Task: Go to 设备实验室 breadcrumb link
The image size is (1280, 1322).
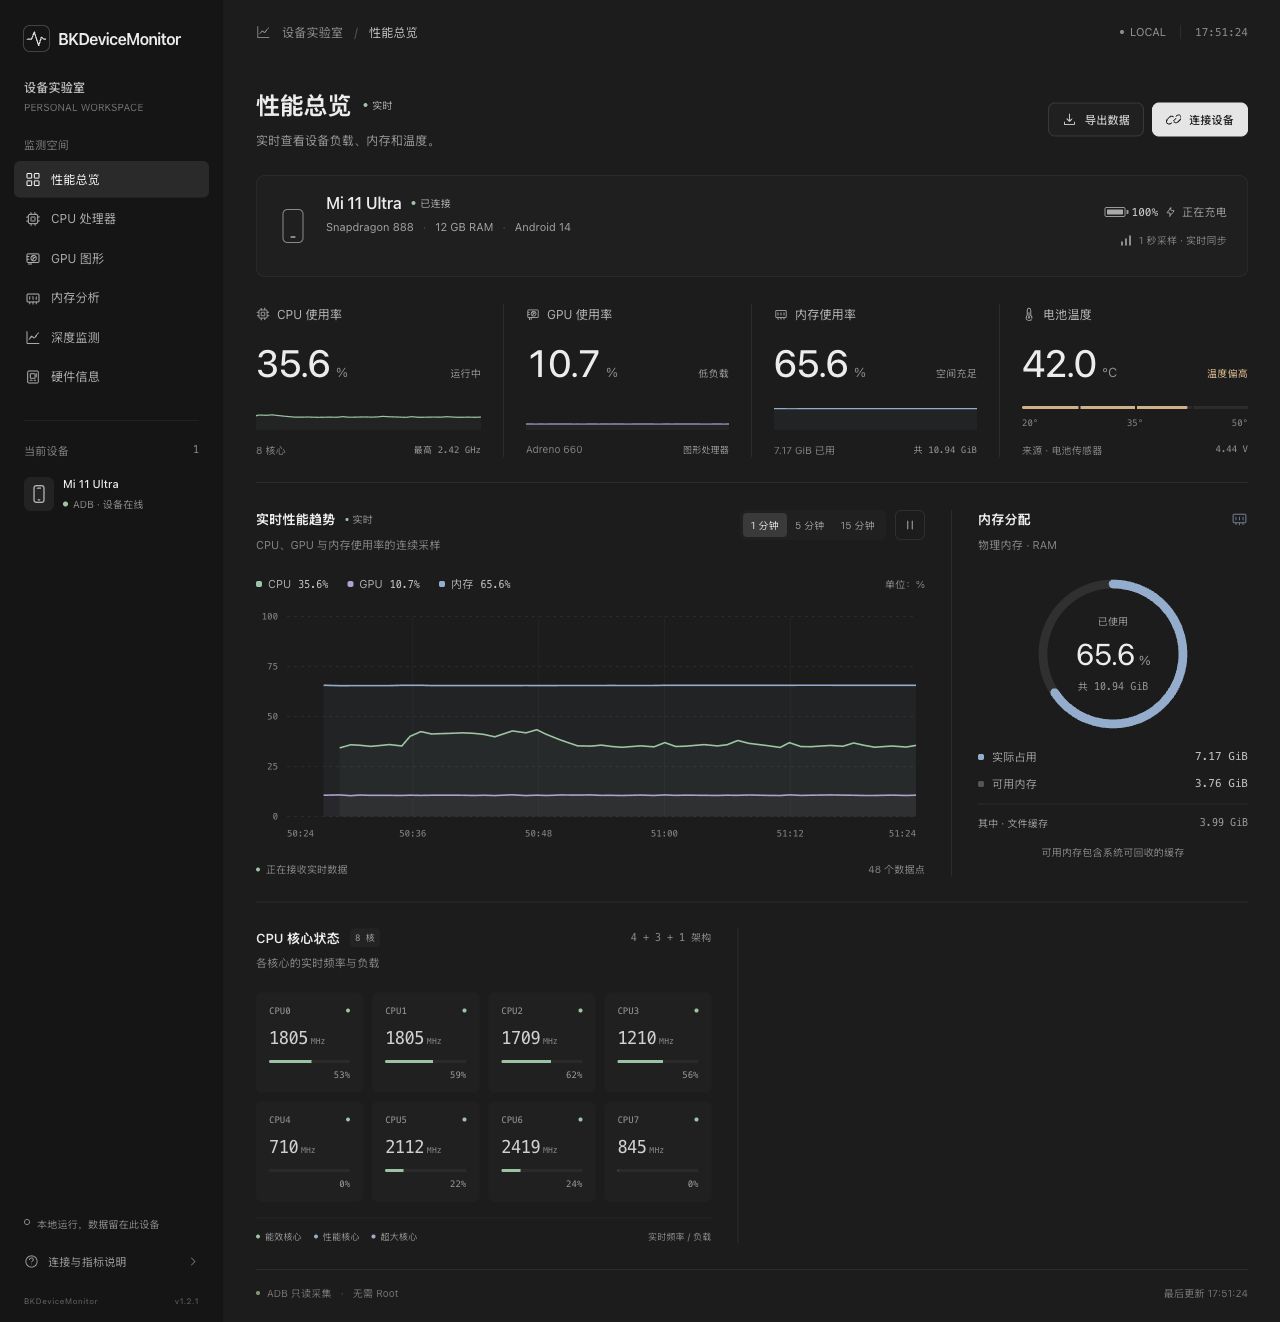Action: pos(312,33)
